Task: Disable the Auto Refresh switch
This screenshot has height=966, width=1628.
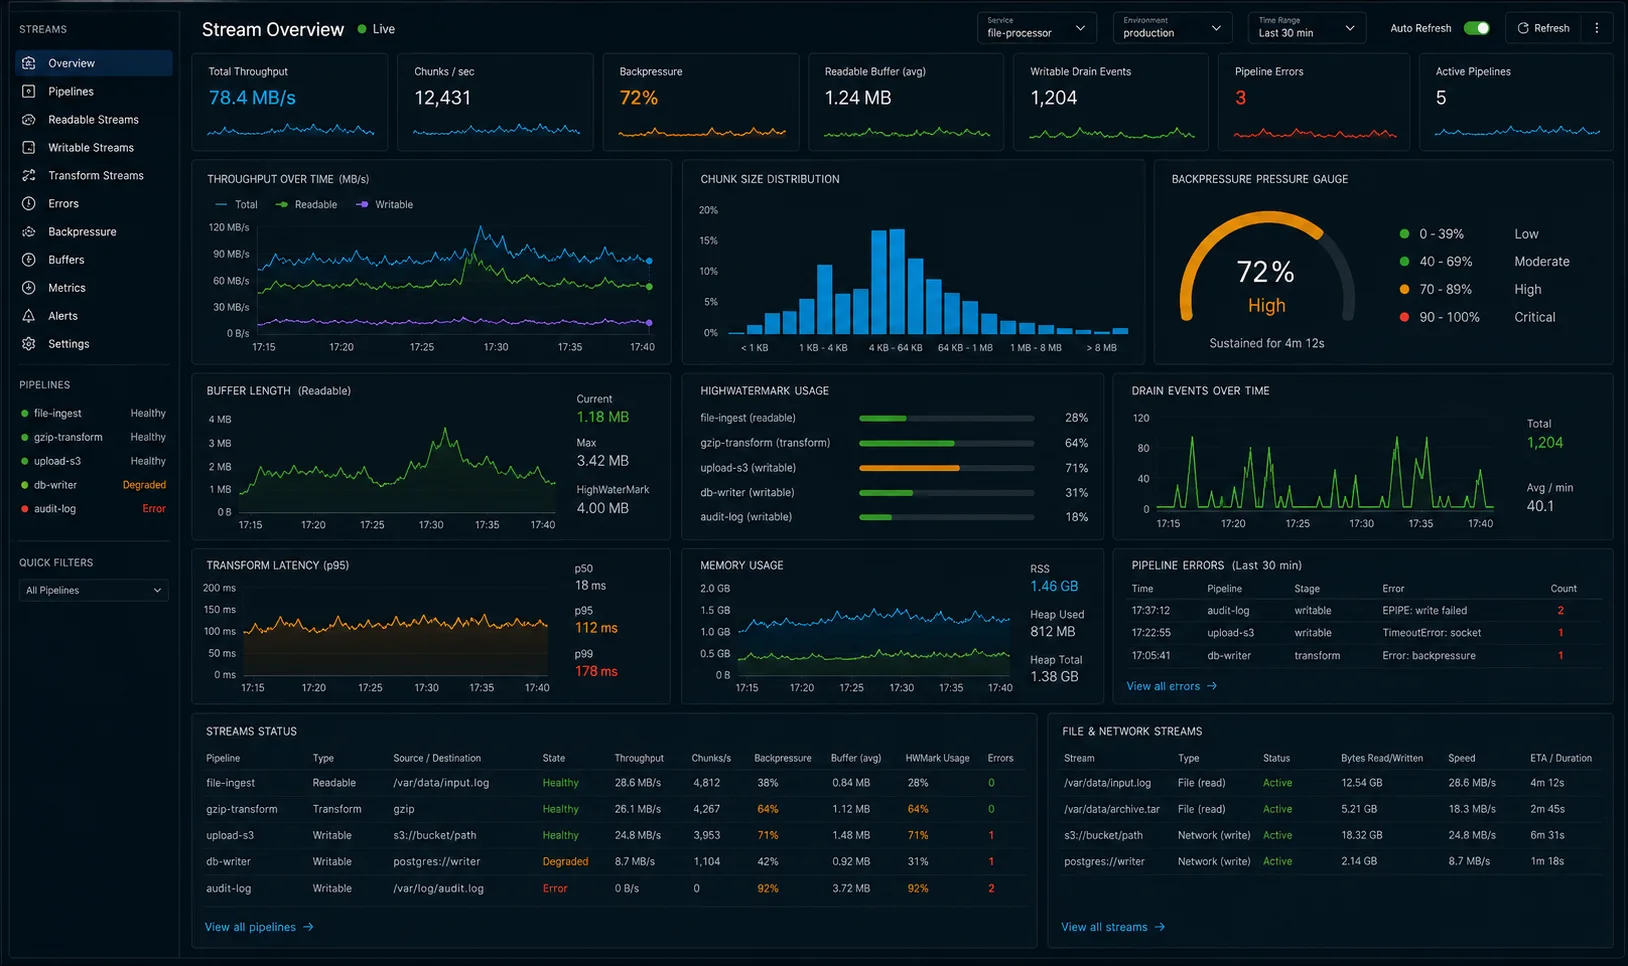Action: (x=1477, y=28)
